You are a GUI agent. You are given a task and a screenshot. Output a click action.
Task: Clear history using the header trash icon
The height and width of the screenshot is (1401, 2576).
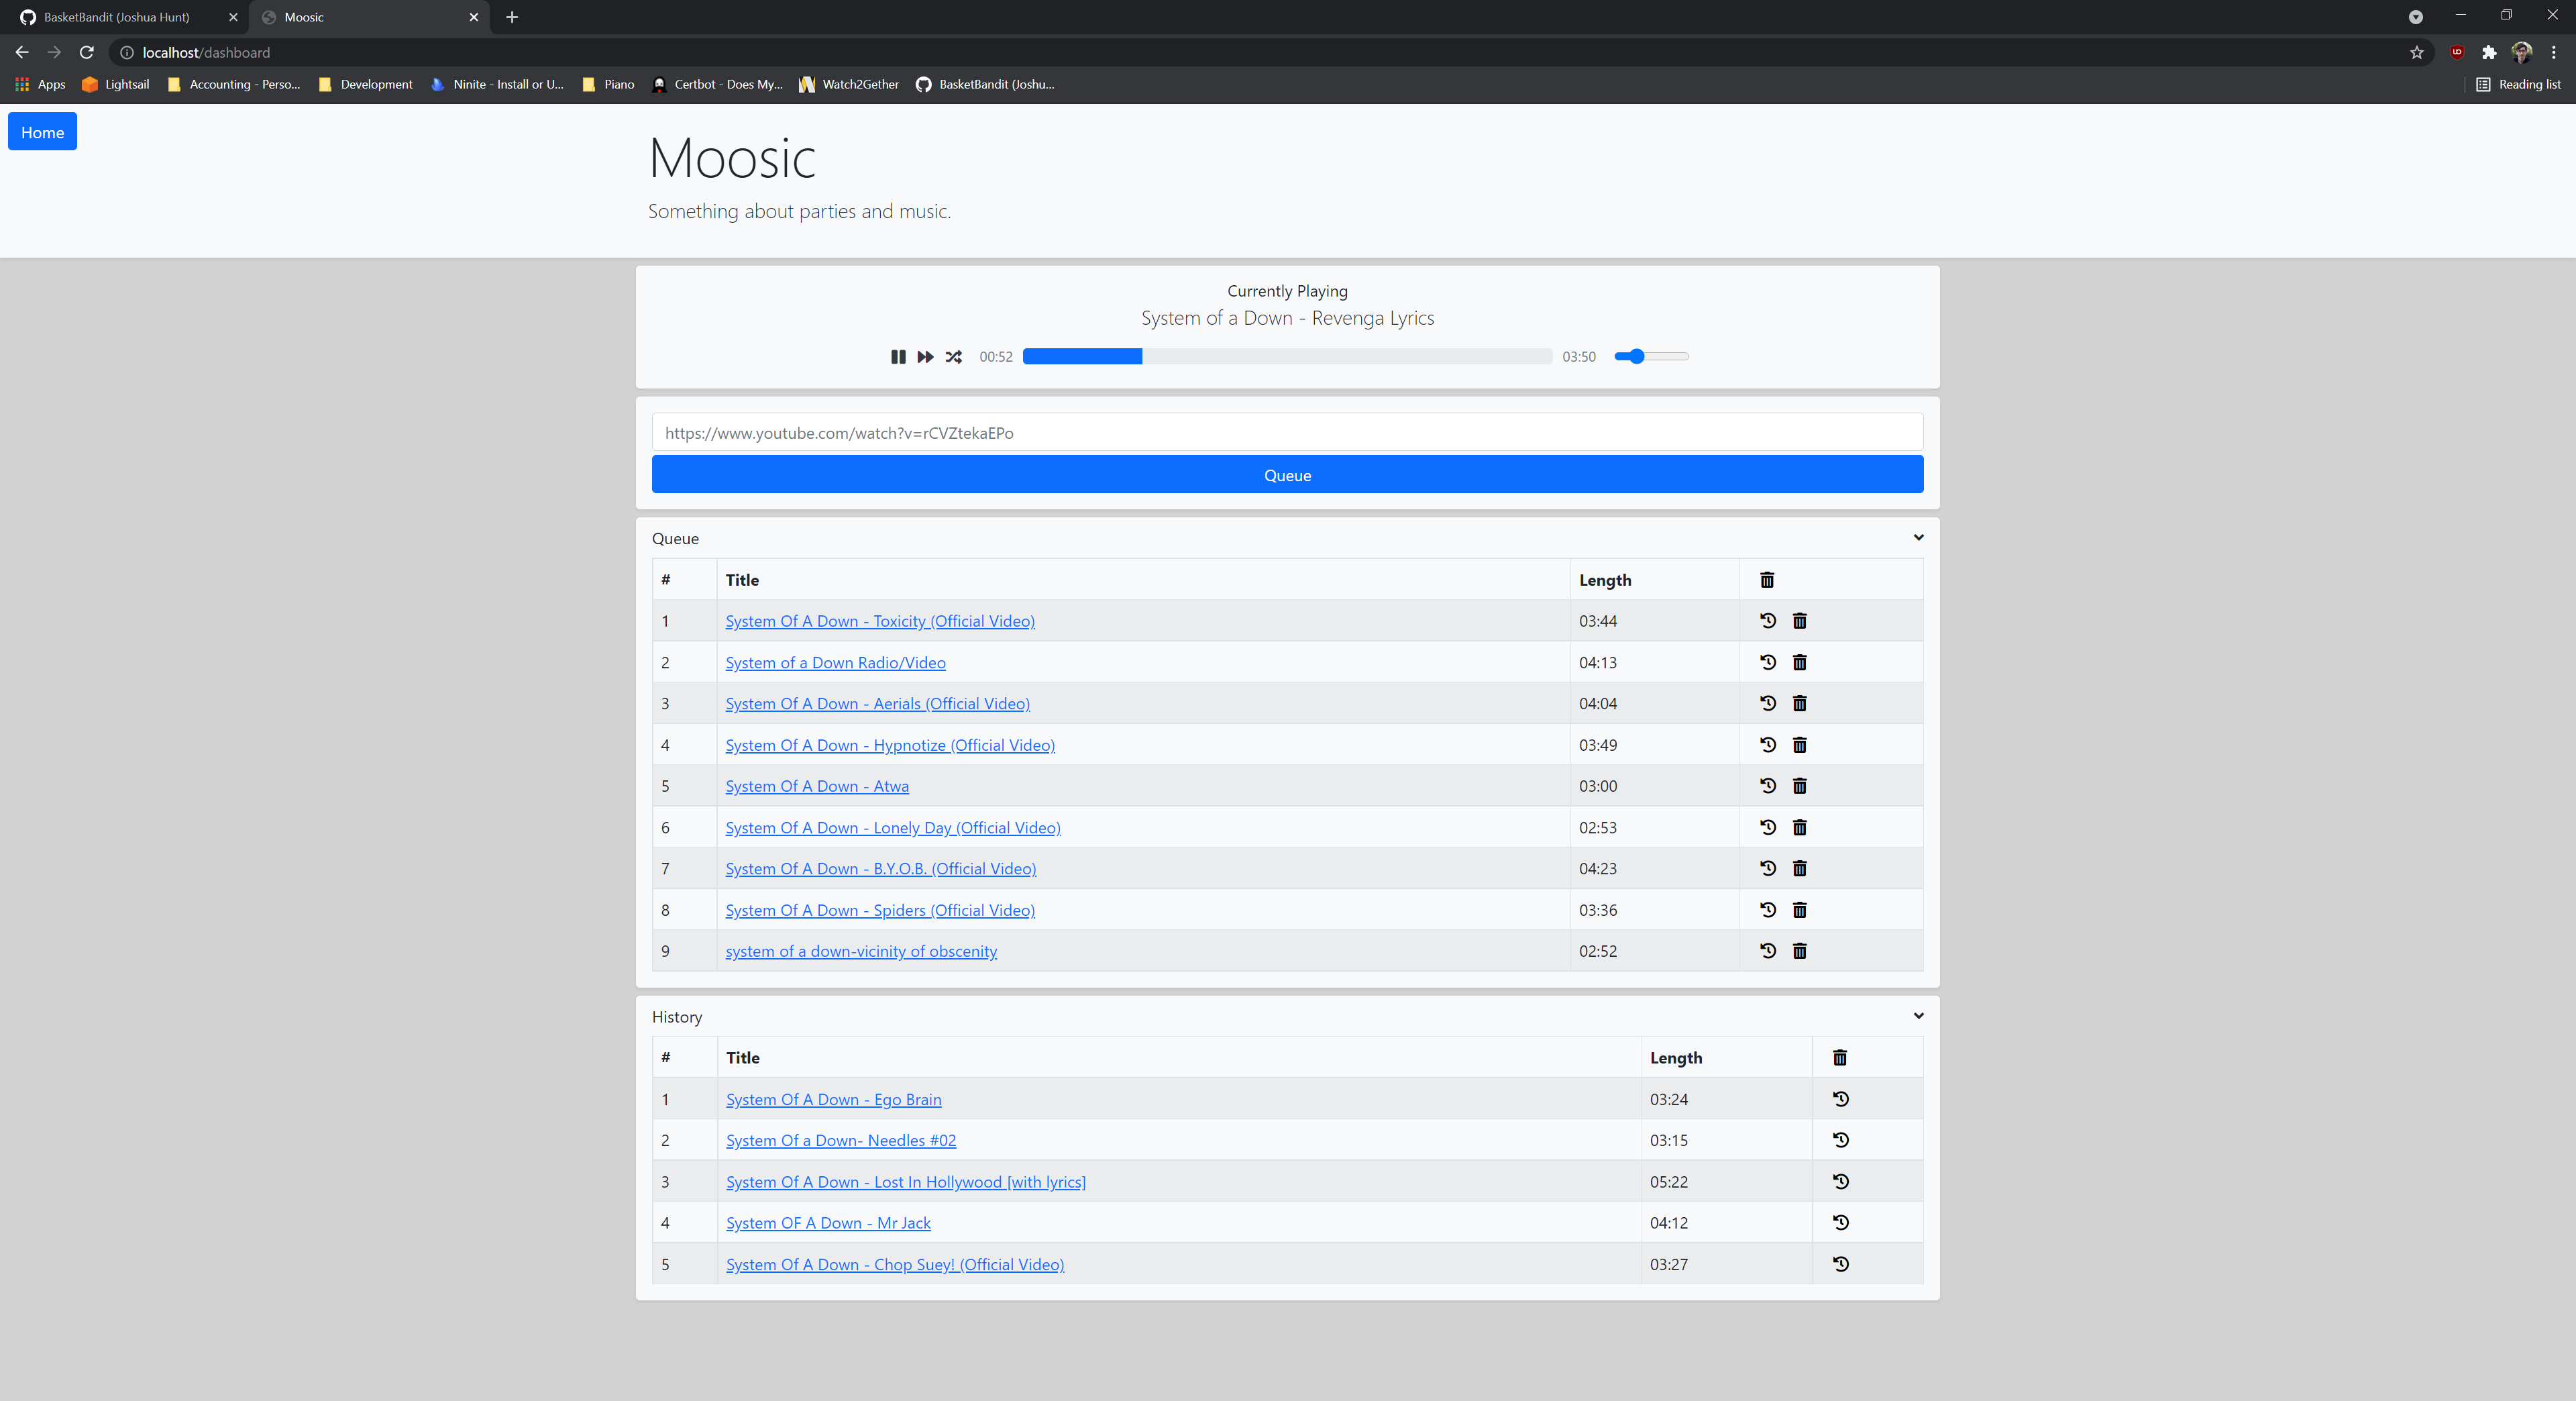[x=1839, y=1058]
